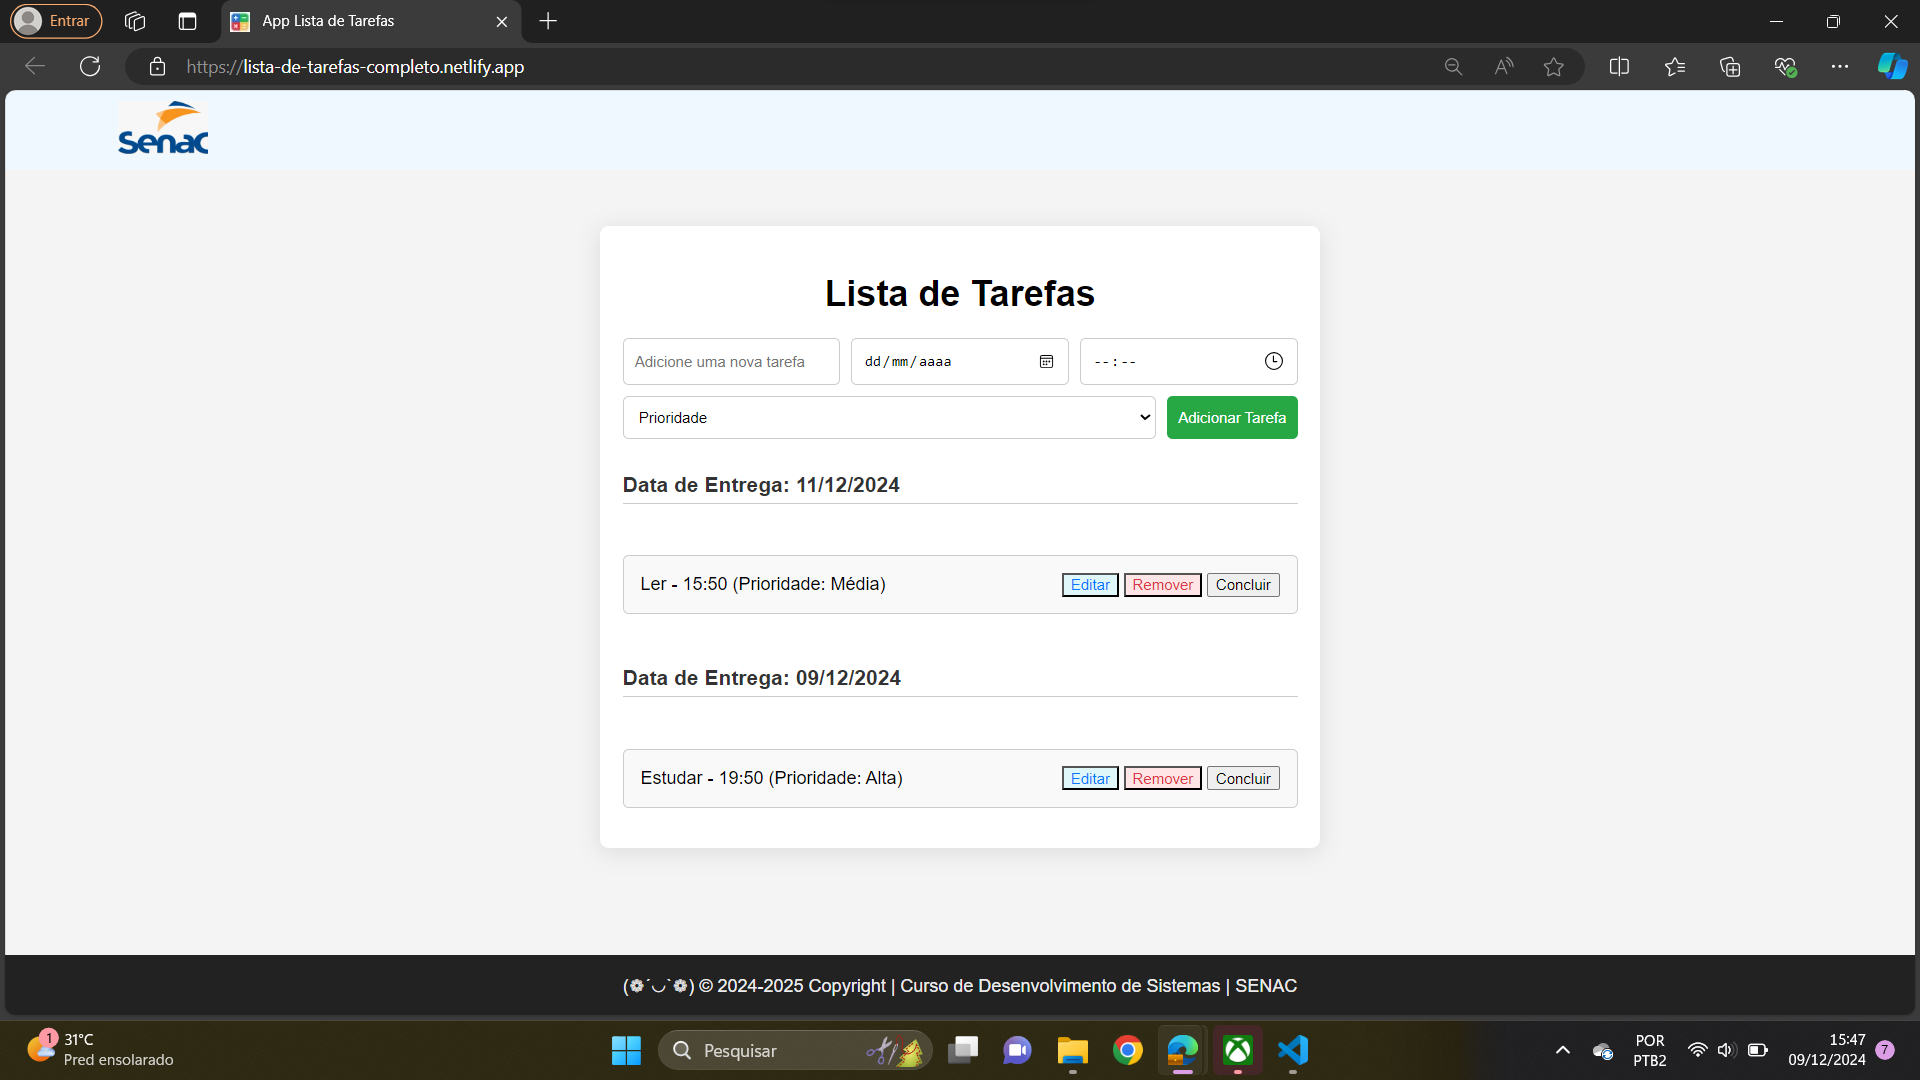Open Visual Studio Code from taskbar
Viewport: 1920px width, 1080px height.
pos(1293,1050)
